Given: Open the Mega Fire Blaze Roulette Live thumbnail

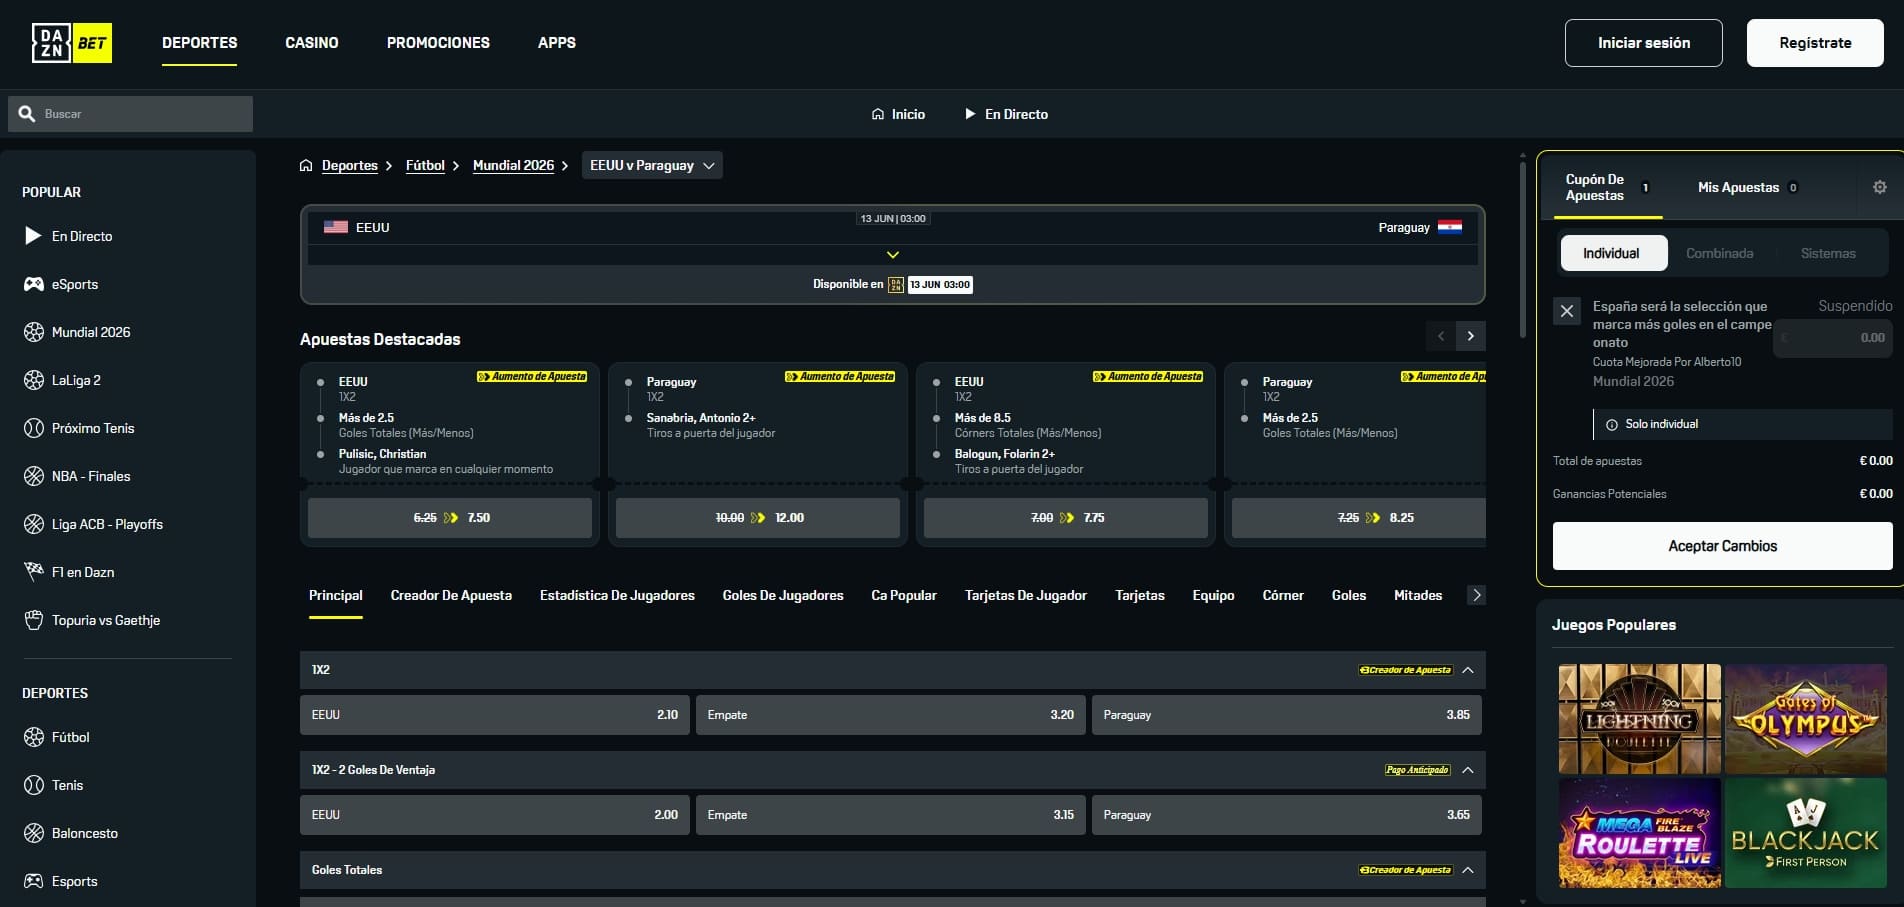Looking at the screenshot, I should [x=1640, y=833].
